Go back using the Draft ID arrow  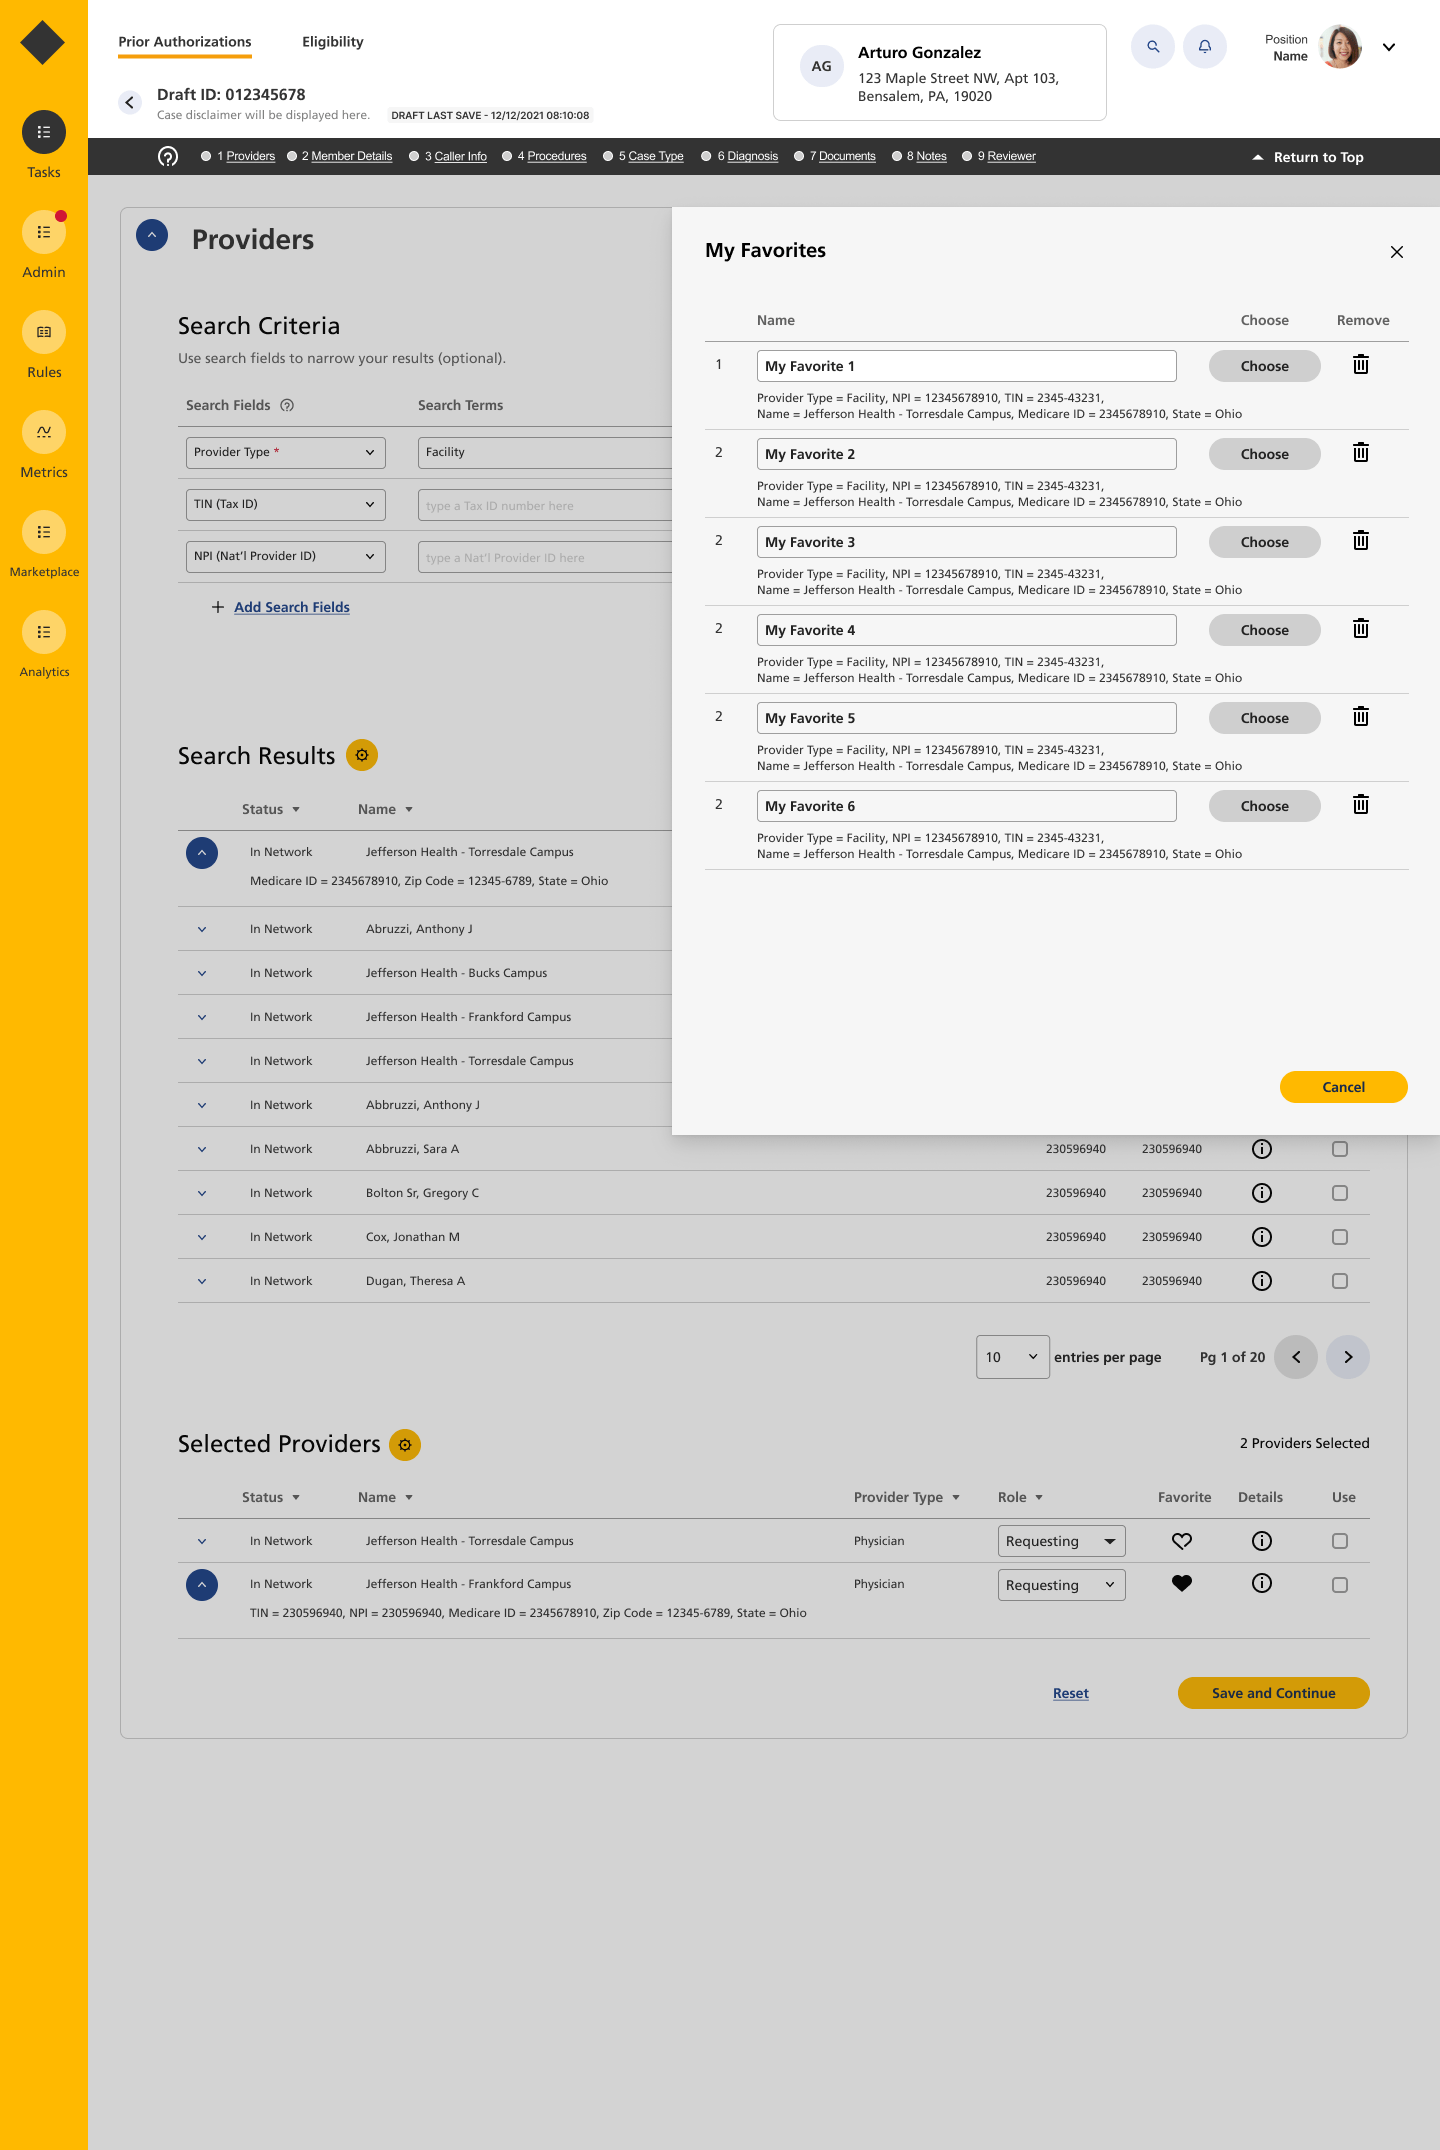tap(130, 102)
